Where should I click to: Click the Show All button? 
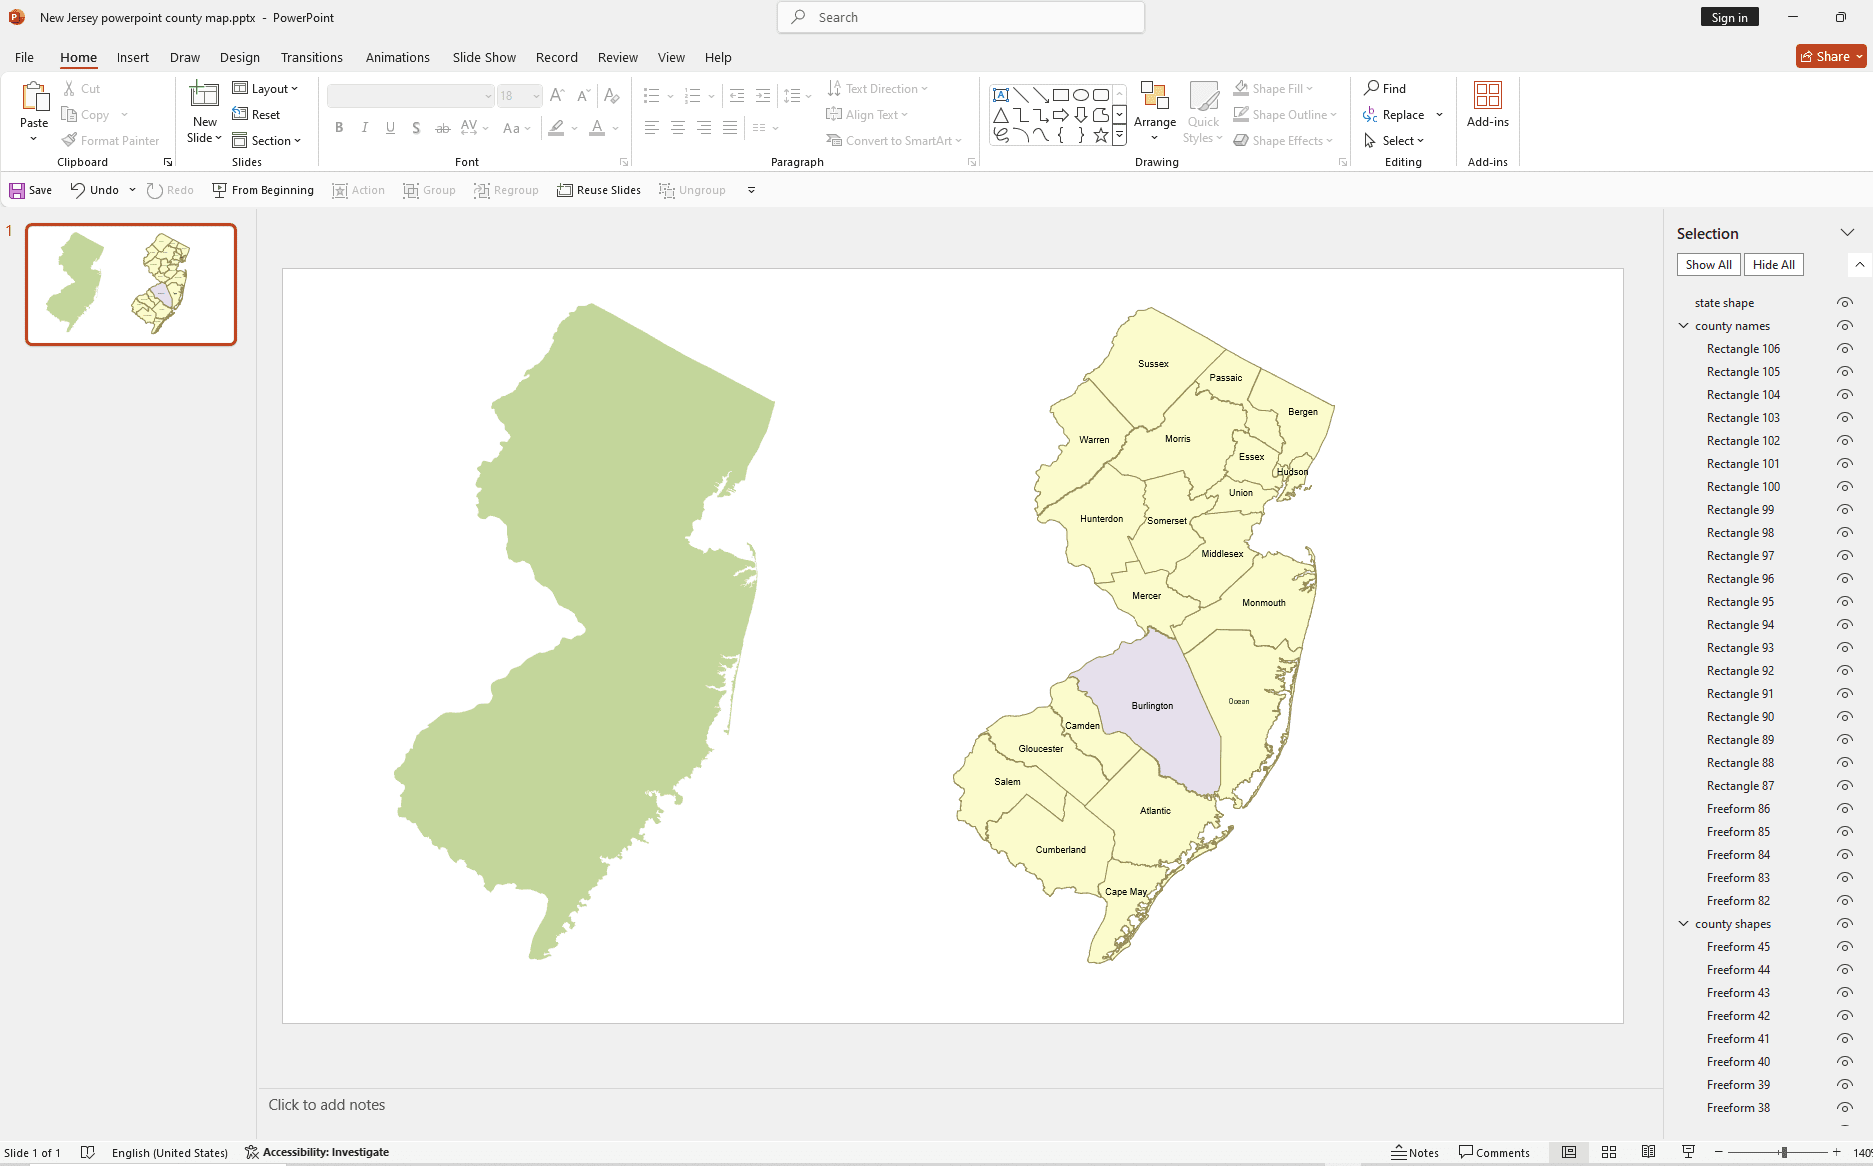[x=1708, y=265]
